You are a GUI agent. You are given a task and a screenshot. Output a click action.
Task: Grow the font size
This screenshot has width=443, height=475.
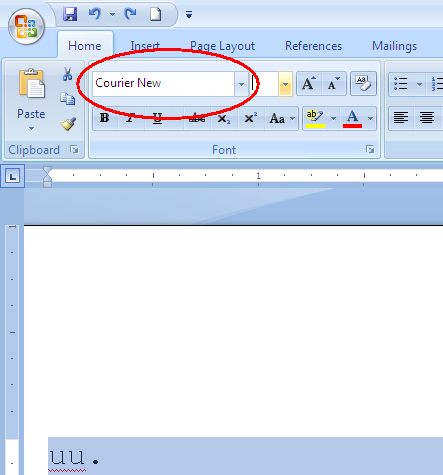(x=309, y=83)
